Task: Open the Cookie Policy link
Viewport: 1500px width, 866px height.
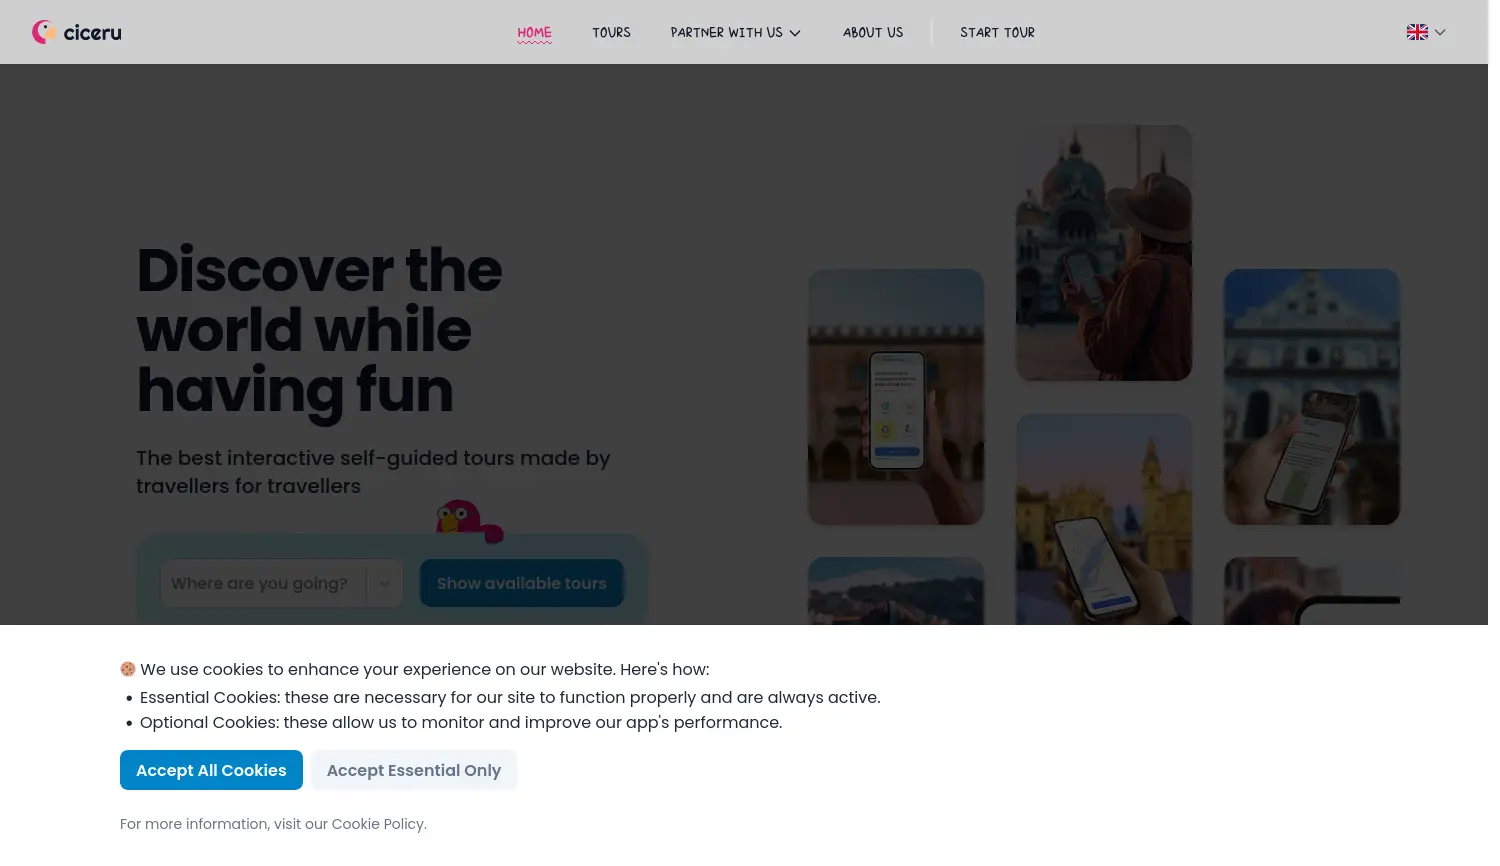Action: tap(377, 824)
